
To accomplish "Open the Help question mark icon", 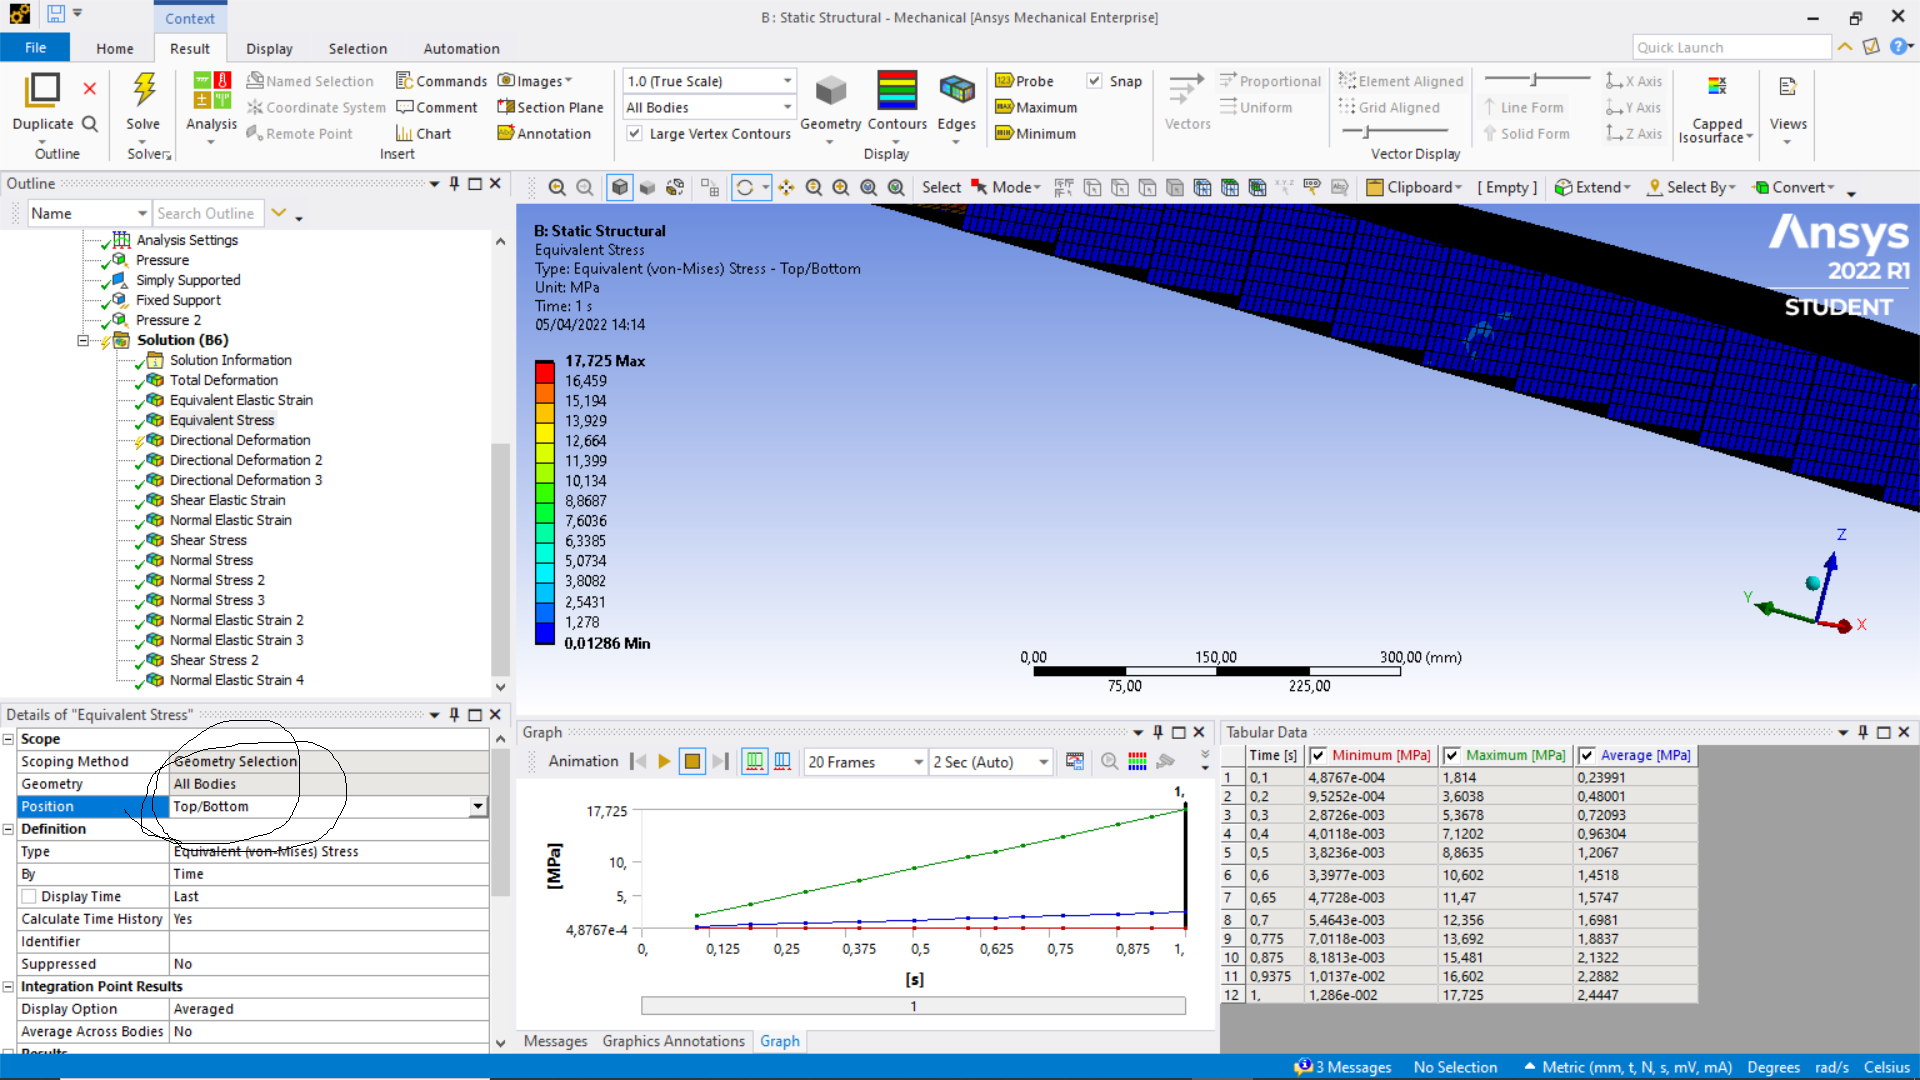I will tap(1897, 47).
